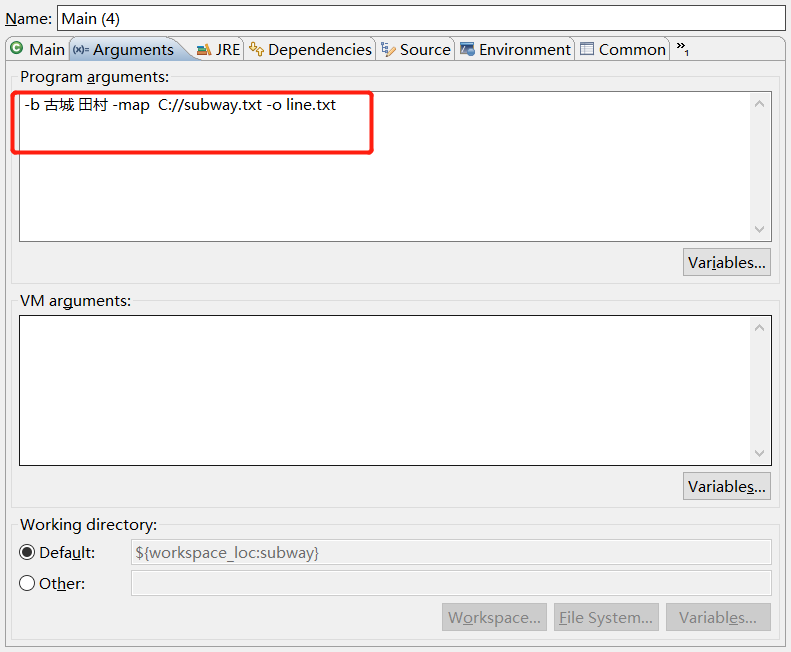The width and height of the screenshot is (791, 652).
Task: Click the VM arguments scroll up arrow
Action: click(x=760, y=328)
